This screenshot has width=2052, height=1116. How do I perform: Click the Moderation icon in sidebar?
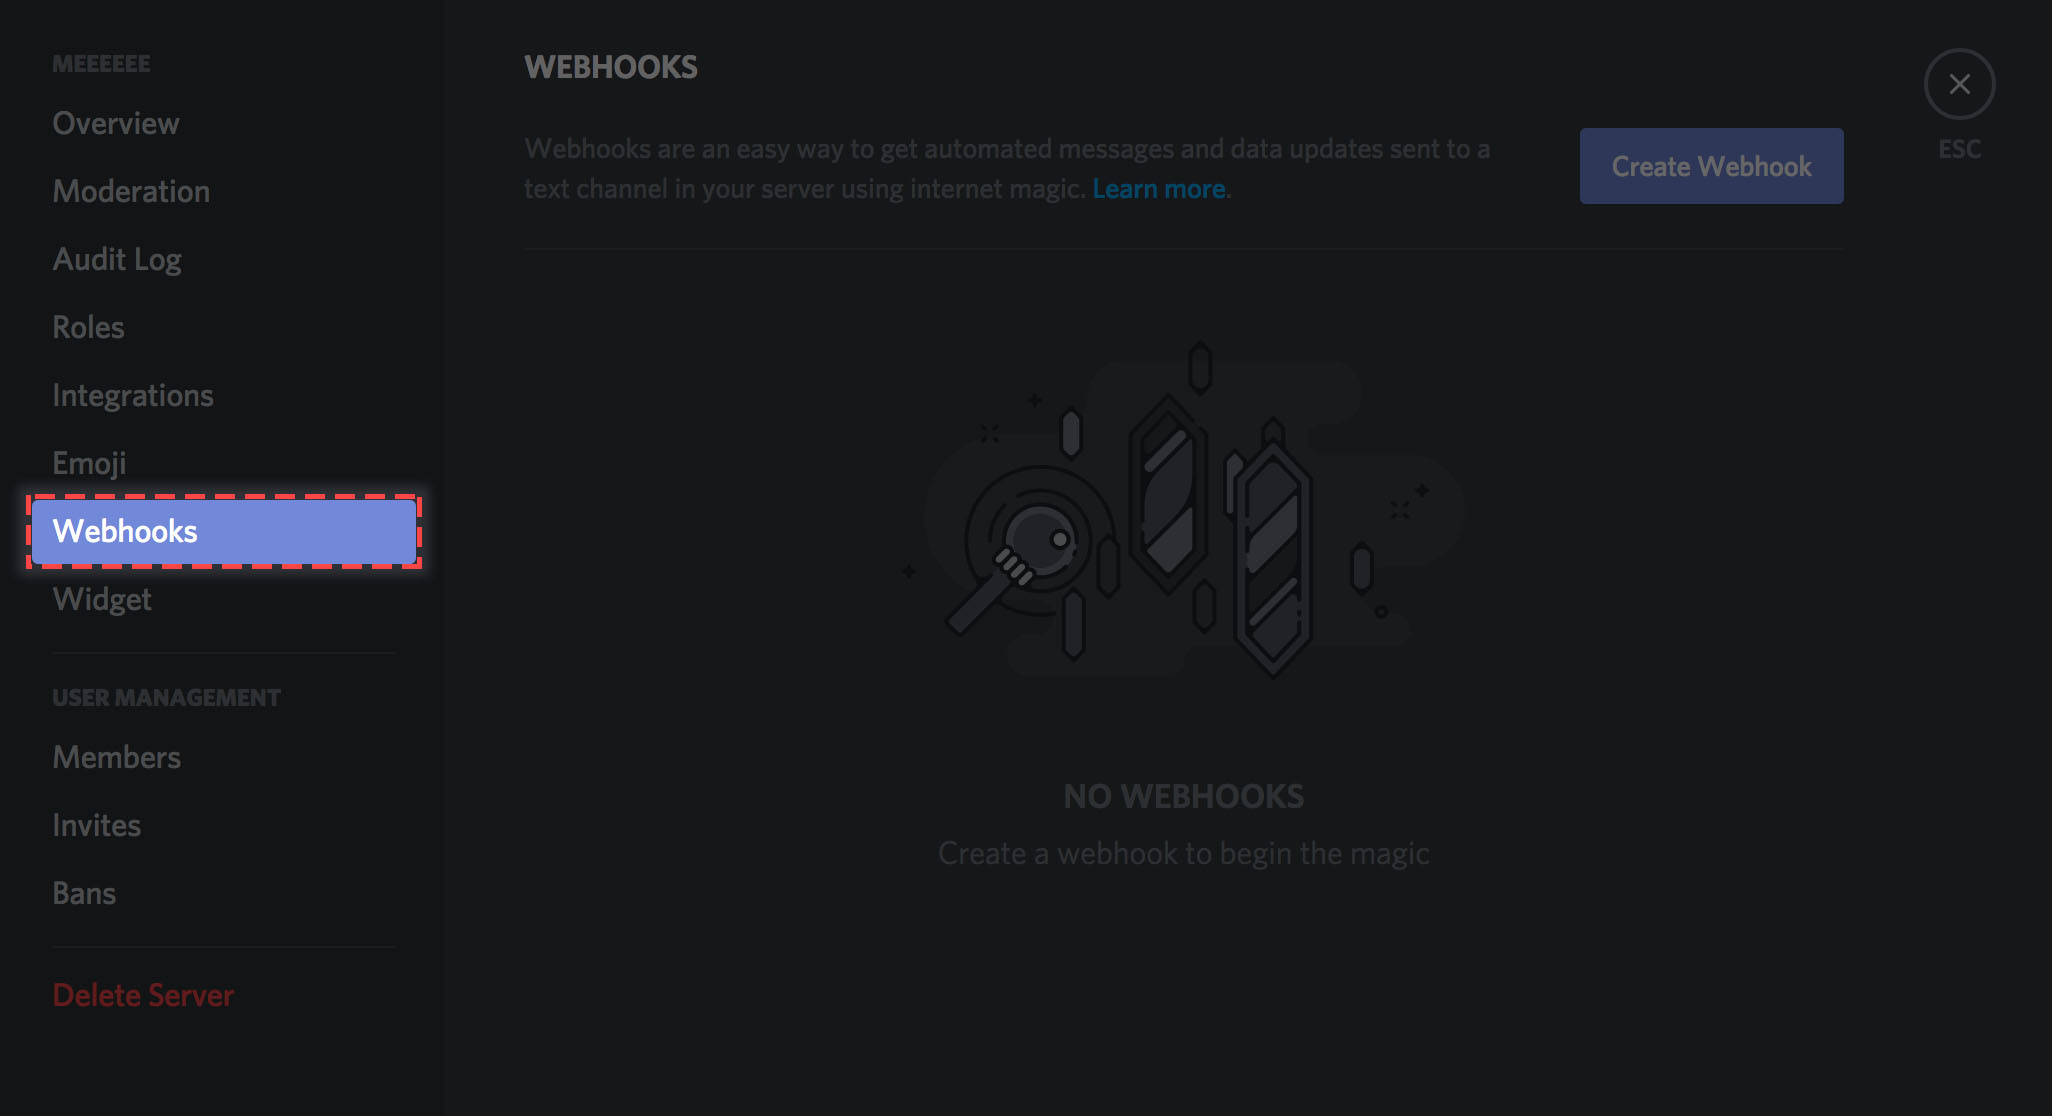click(x=131, y=191)
